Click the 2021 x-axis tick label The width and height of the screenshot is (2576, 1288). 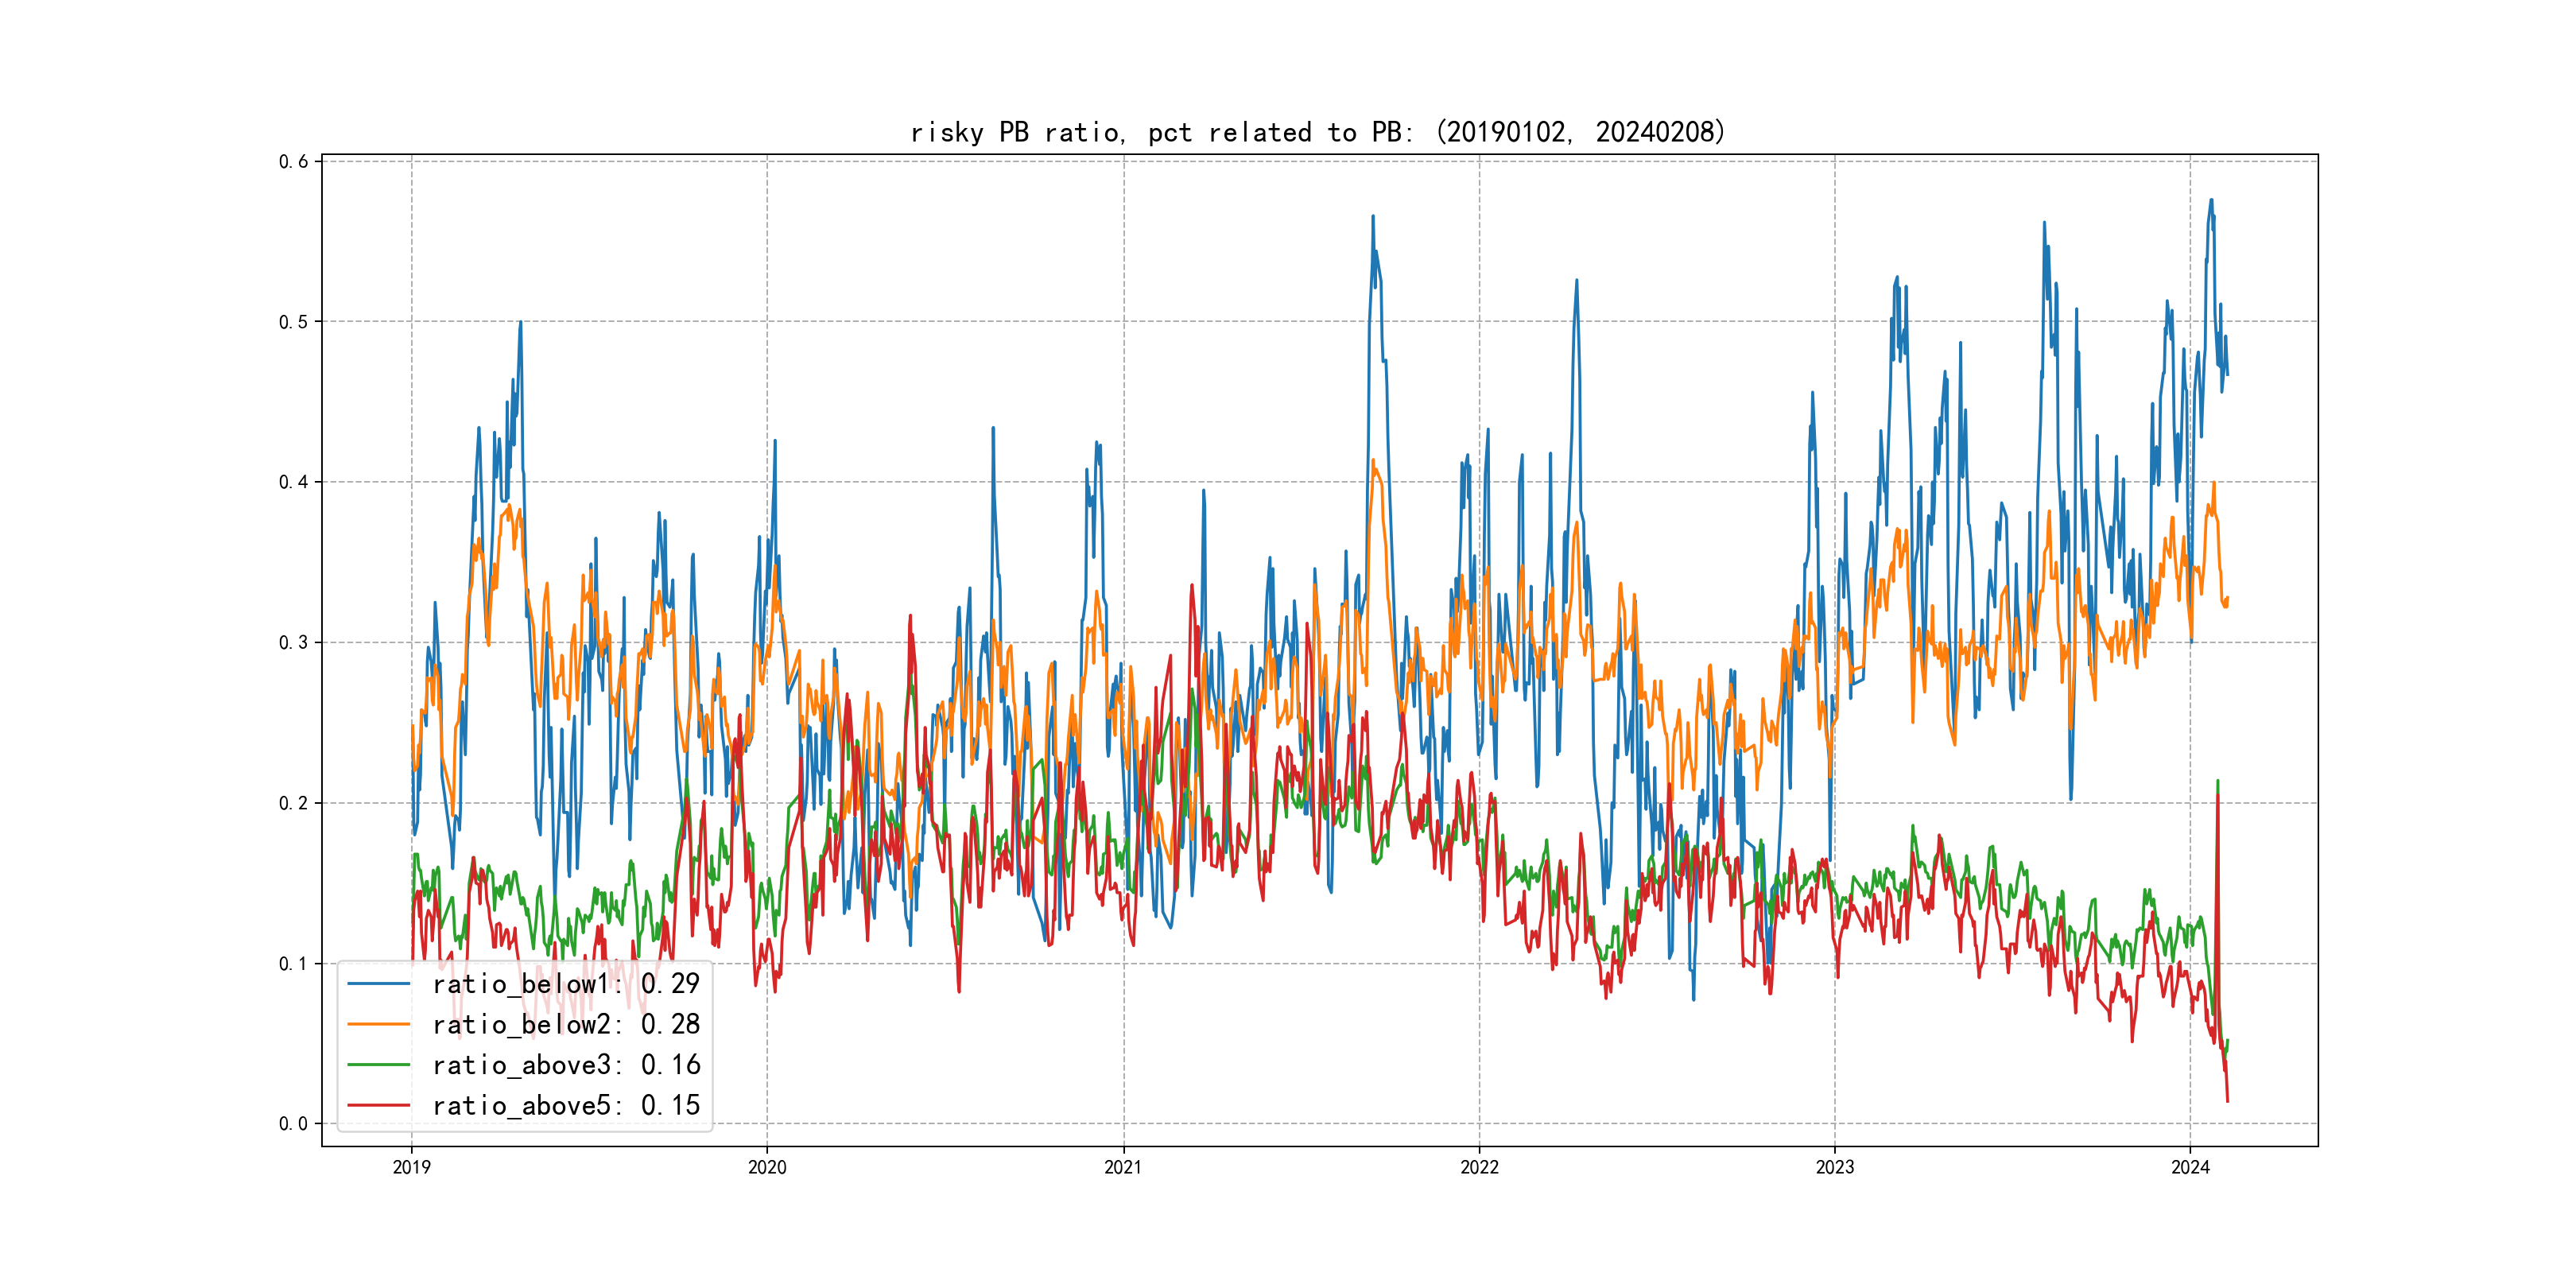[x=1123, y=1167]
